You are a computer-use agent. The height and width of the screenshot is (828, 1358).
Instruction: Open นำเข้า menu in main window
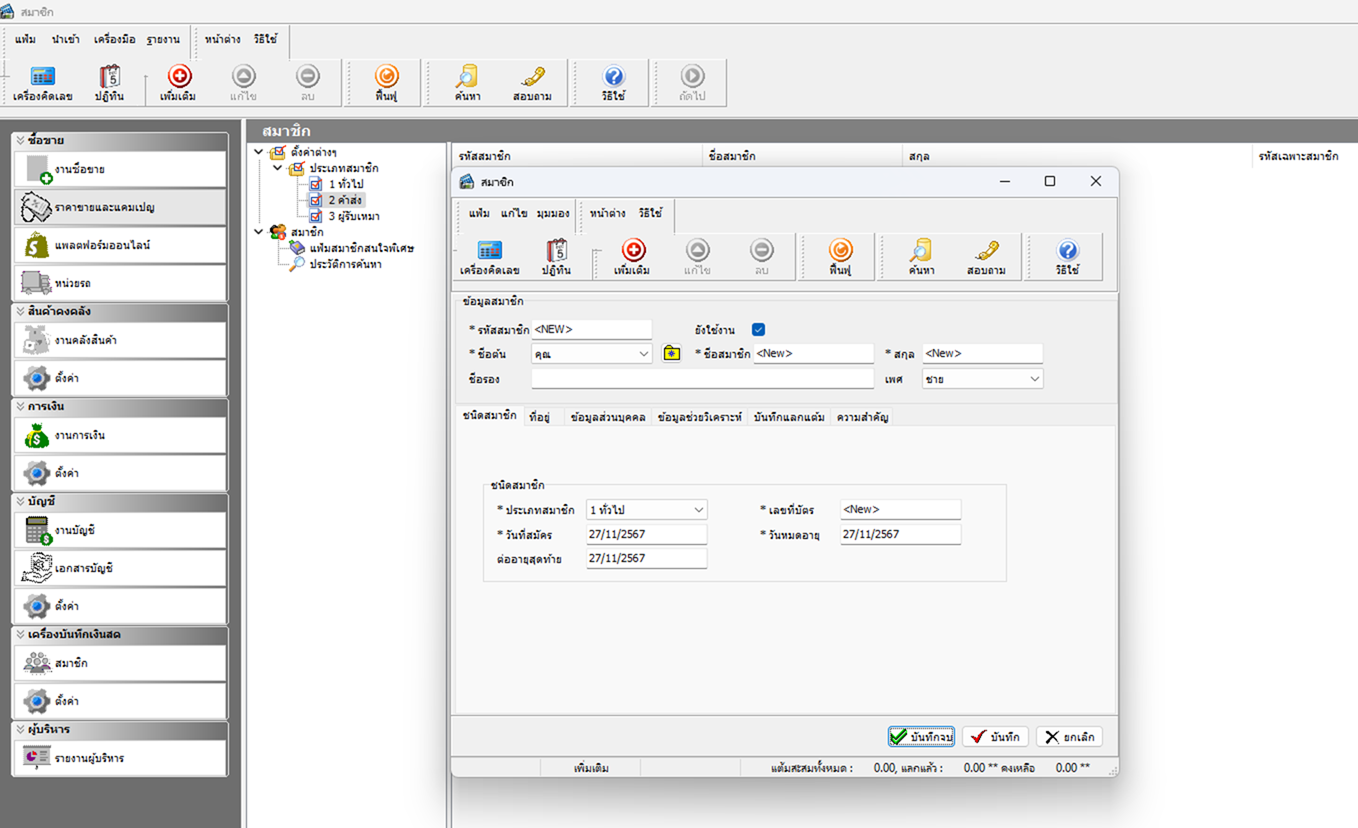click(66, 40)
